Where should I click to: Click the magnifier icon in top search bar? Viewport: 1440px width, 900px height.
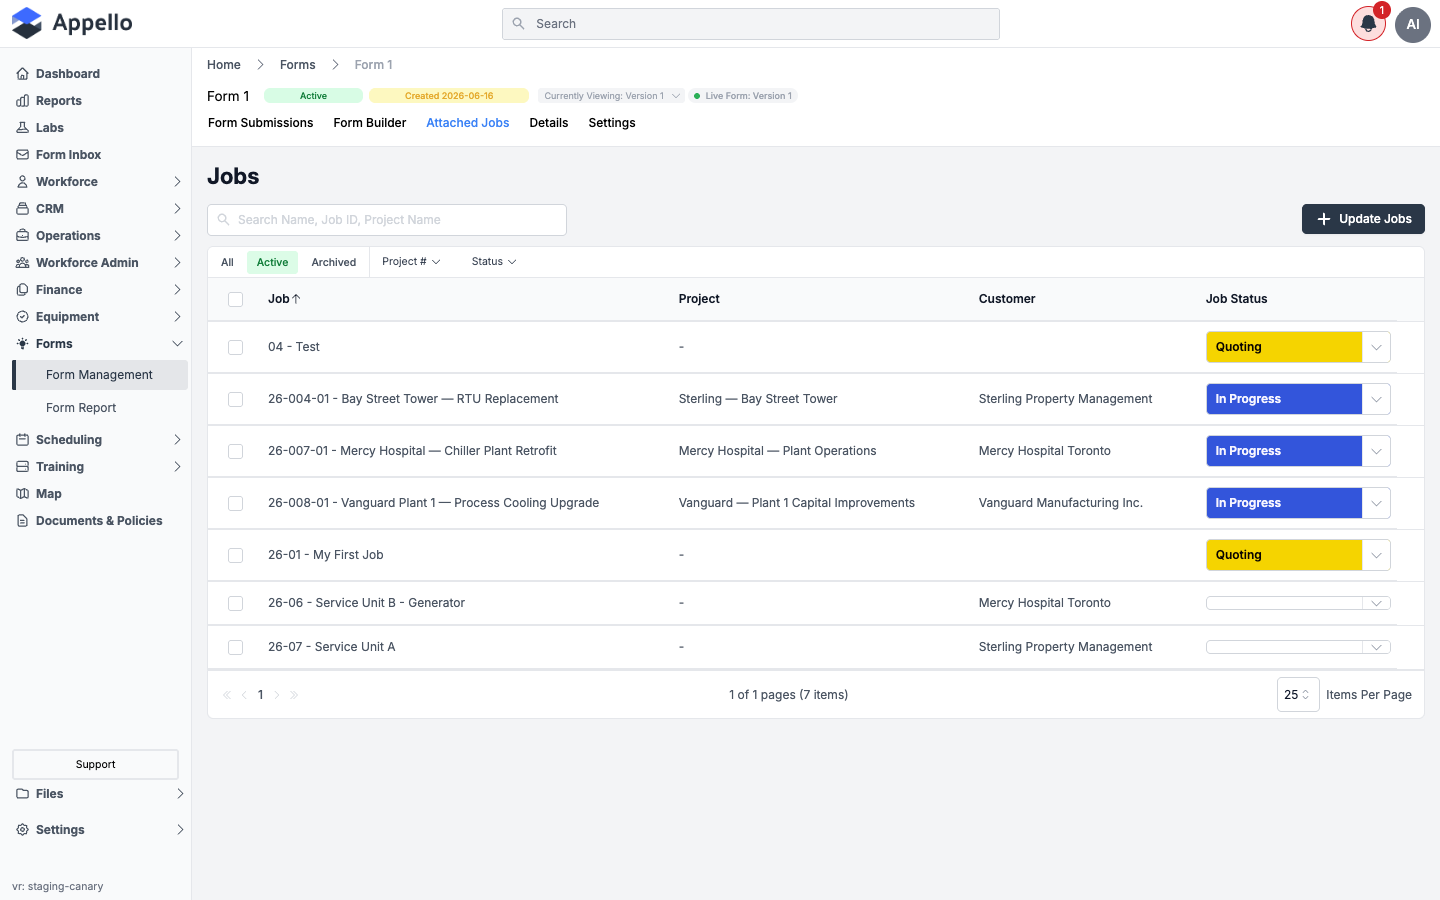[518, 24]
